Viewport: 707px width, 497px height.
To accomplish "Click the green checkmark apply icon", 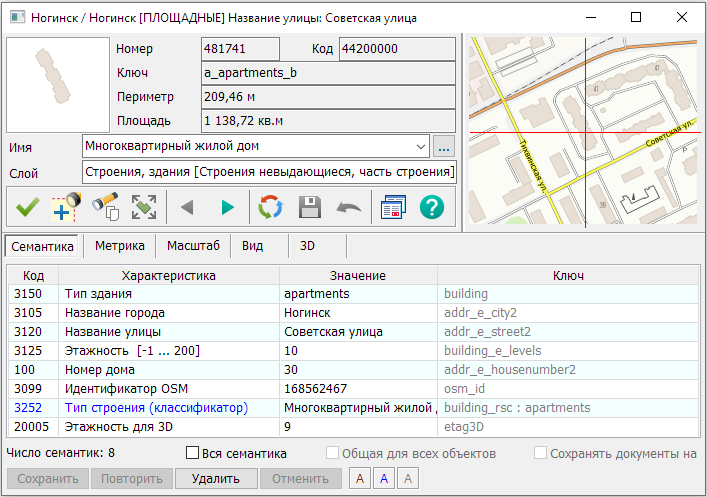I will click(27, 207).
